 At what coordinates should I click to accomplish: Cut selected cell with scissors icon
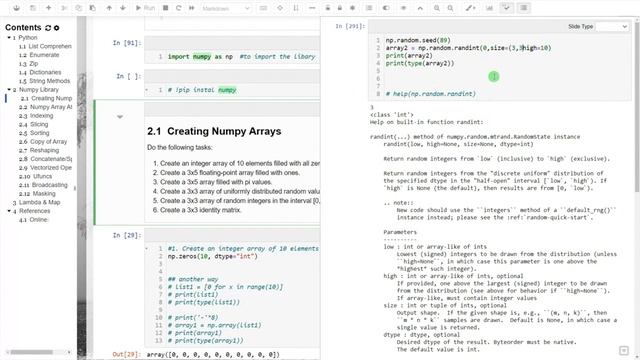(64, 8)
